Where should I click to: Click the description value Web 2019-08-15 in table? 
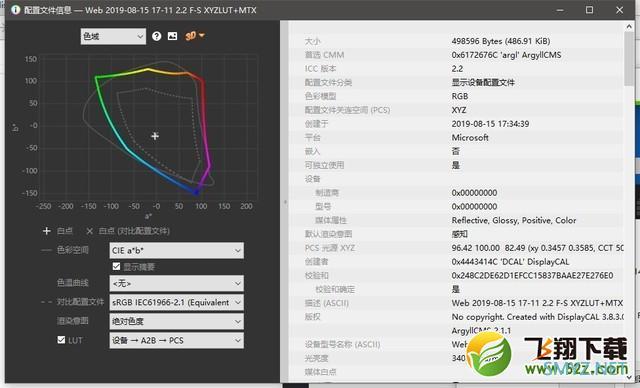[x=537, y=303]
